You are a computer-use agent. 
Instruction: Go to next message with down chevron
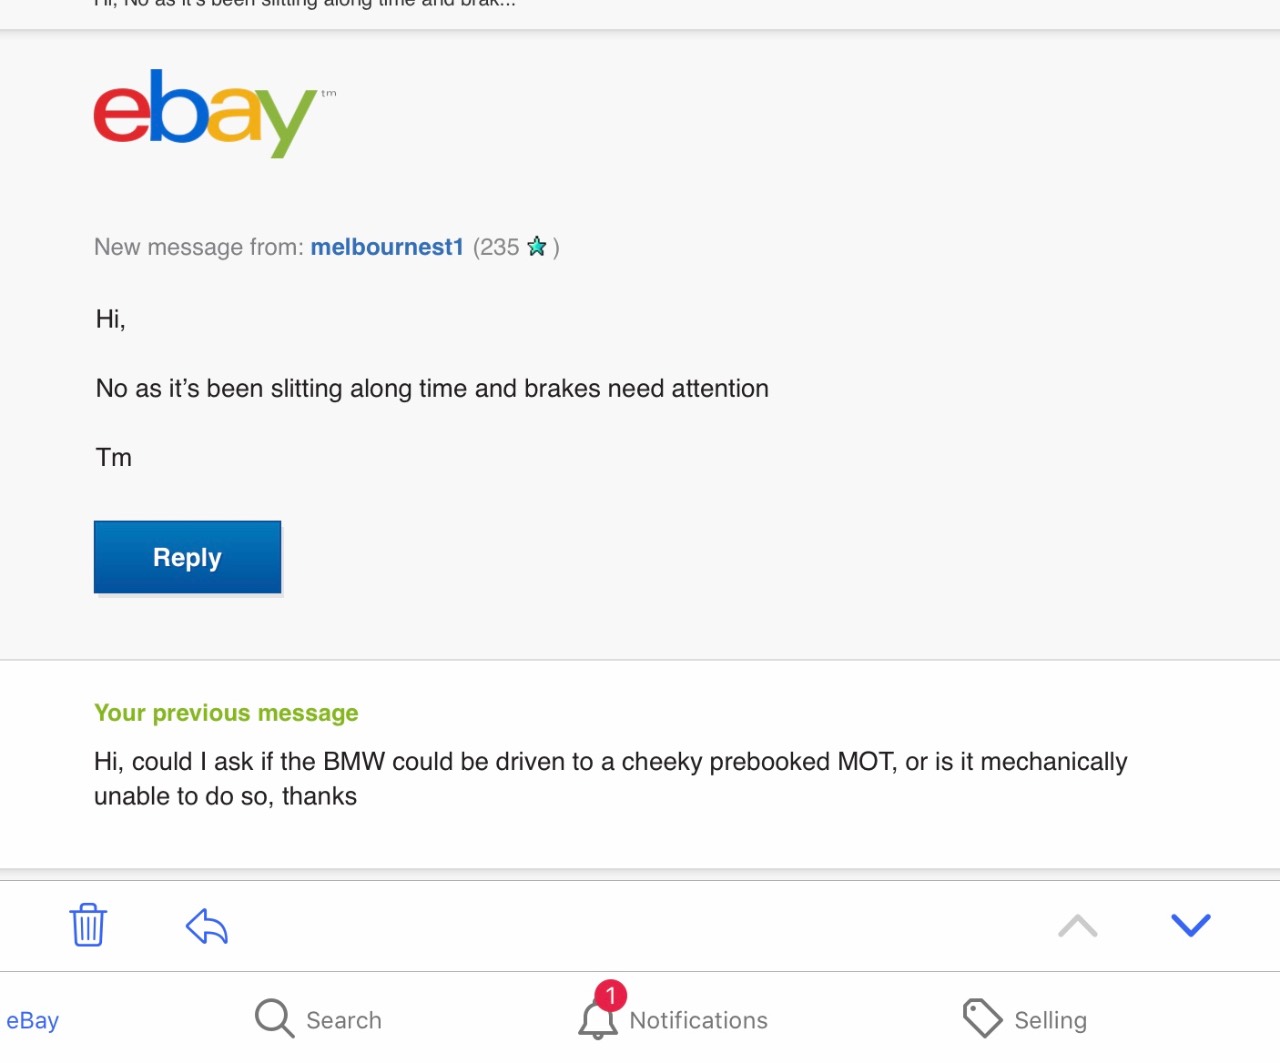click(x=1191, y=925)
